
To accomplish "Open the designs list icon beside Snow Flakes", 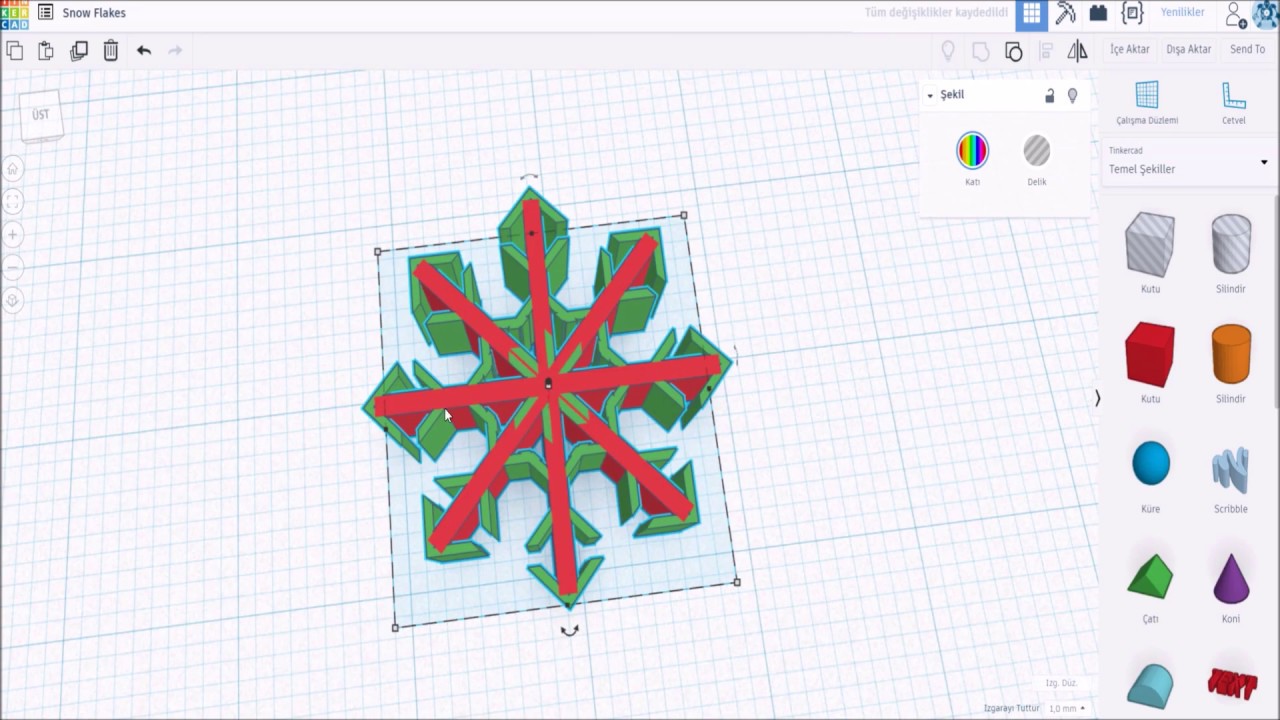I will pyautogui.click(x=45, y=13).
